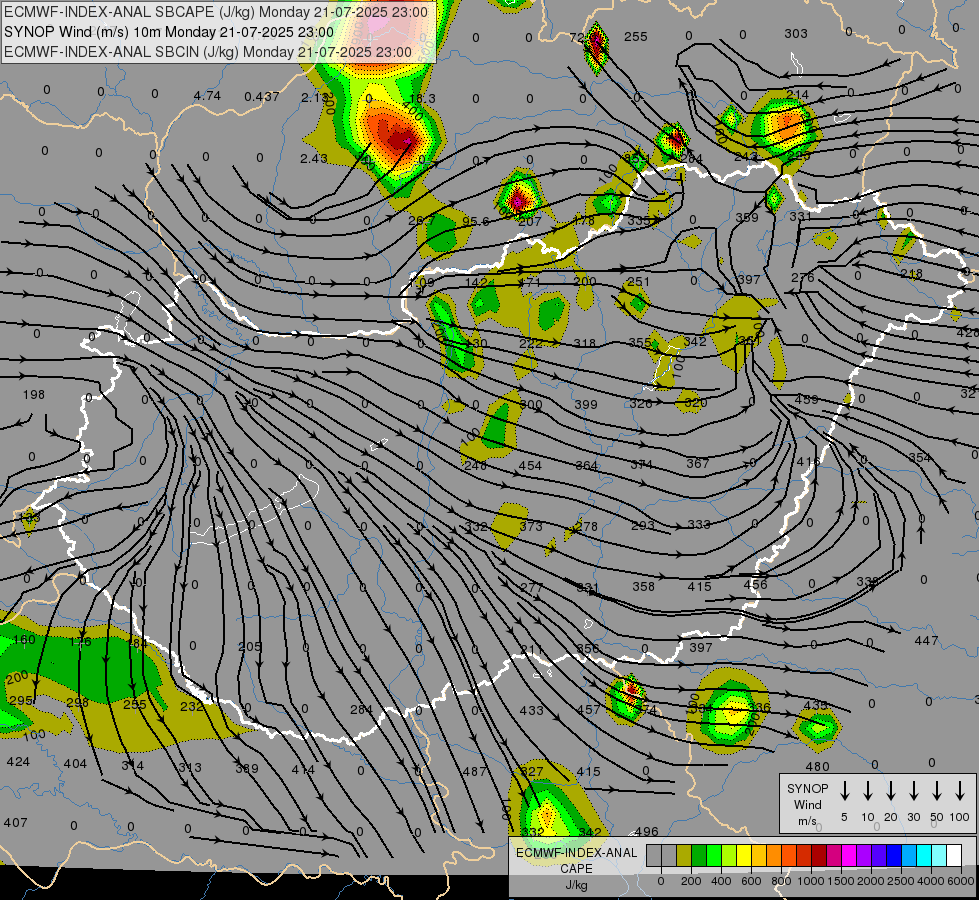This screenshot has width=979, height=900.
Task: Click the map value 424
Action: [x=18, y=762]
